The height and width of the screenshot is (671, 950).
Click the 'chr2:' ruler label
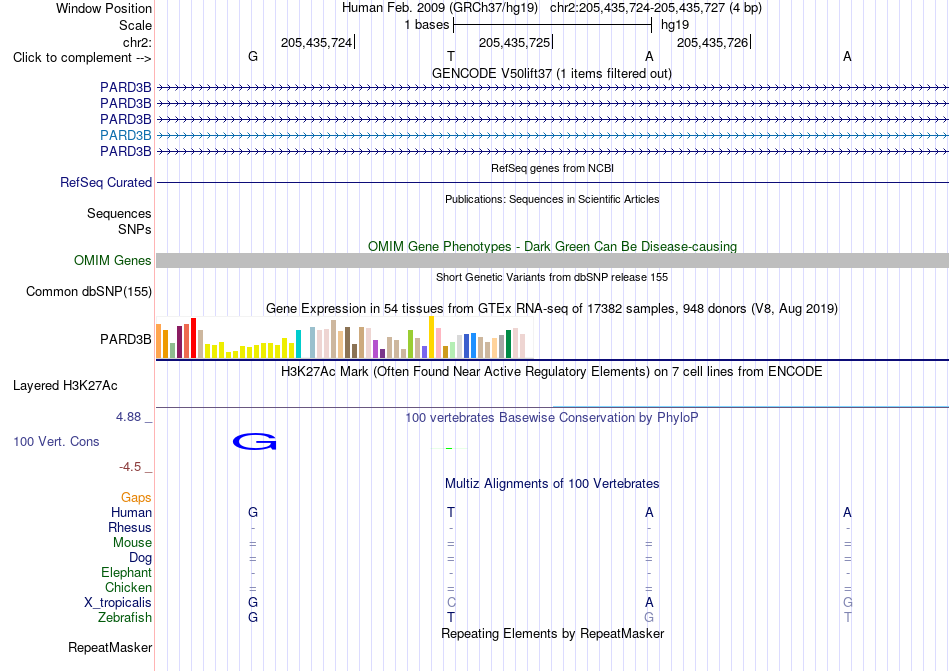(137, 42)
